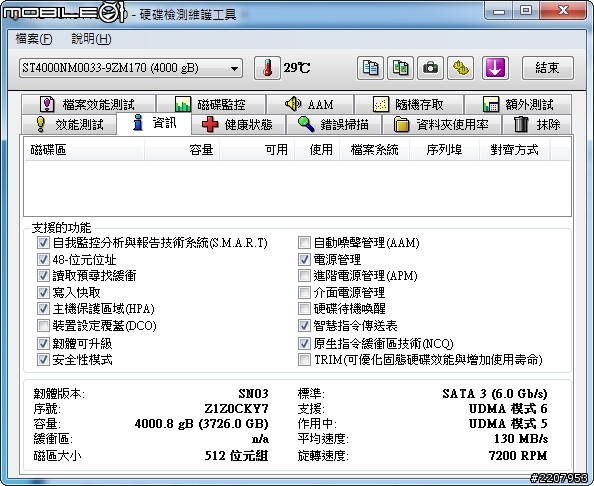Toggle the 電源管理 checkbox

coord(304,259)
